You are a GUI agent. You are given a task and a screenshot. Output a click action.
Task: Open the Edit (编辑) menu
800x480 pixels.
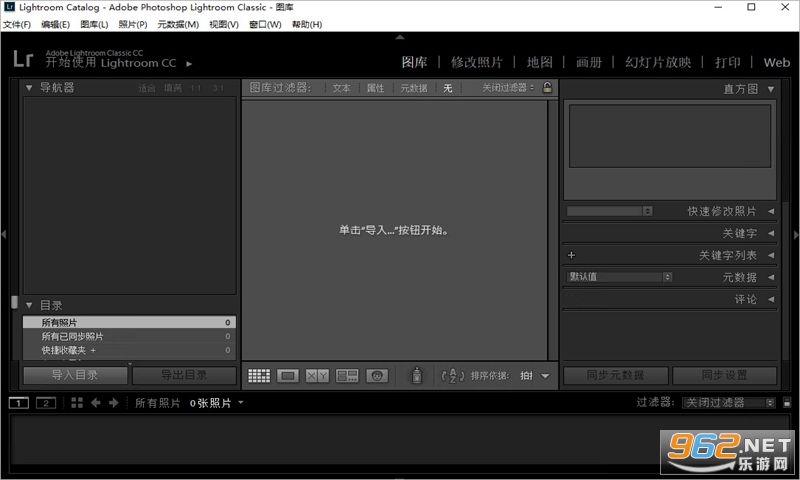tap(55, 24)
